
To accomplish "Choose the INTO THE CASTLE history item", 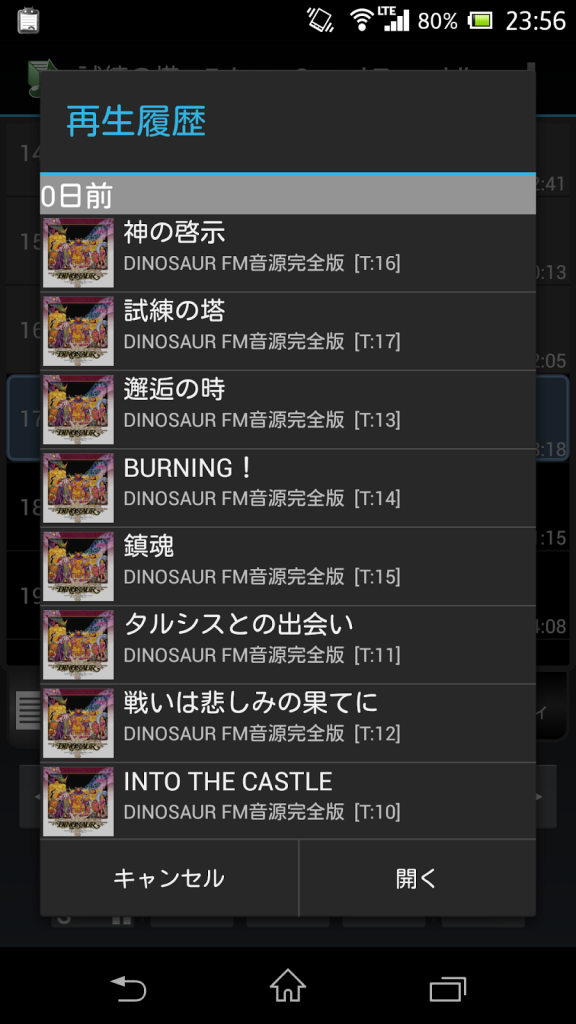I will 288,801.
